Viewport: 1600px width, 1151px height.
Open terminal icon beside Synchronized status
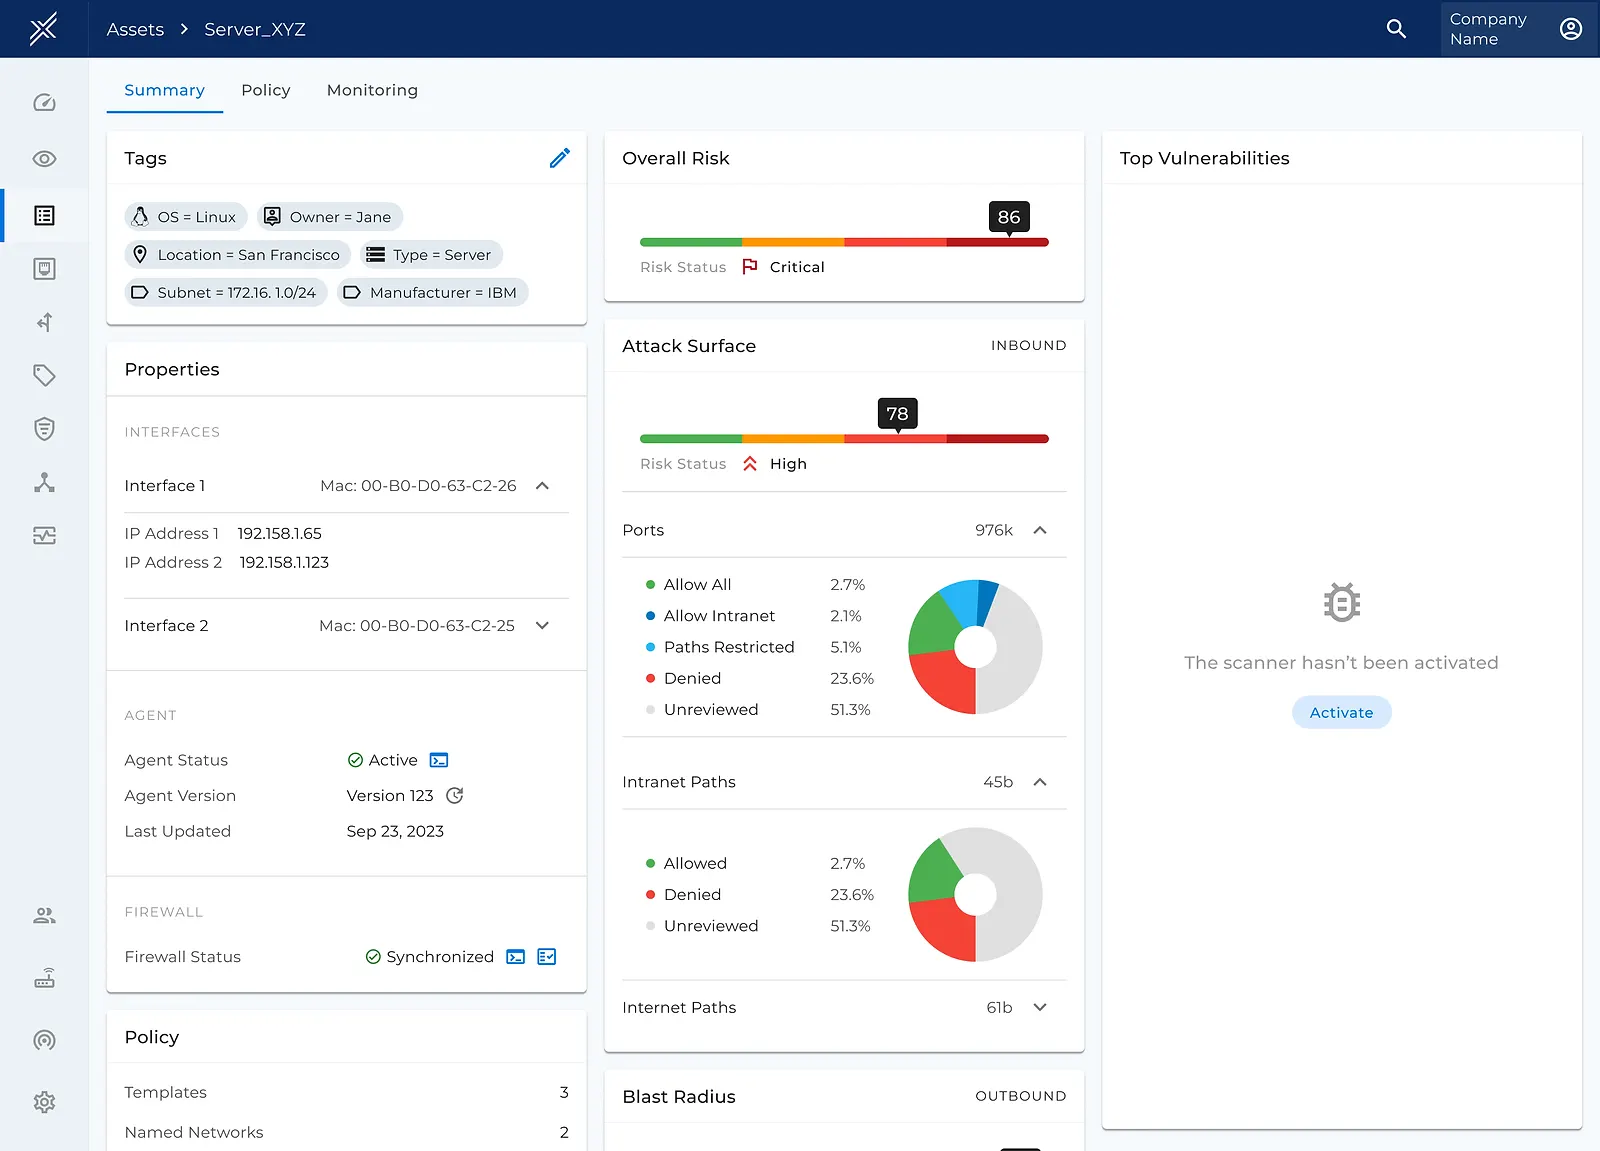tap(516, 957)
